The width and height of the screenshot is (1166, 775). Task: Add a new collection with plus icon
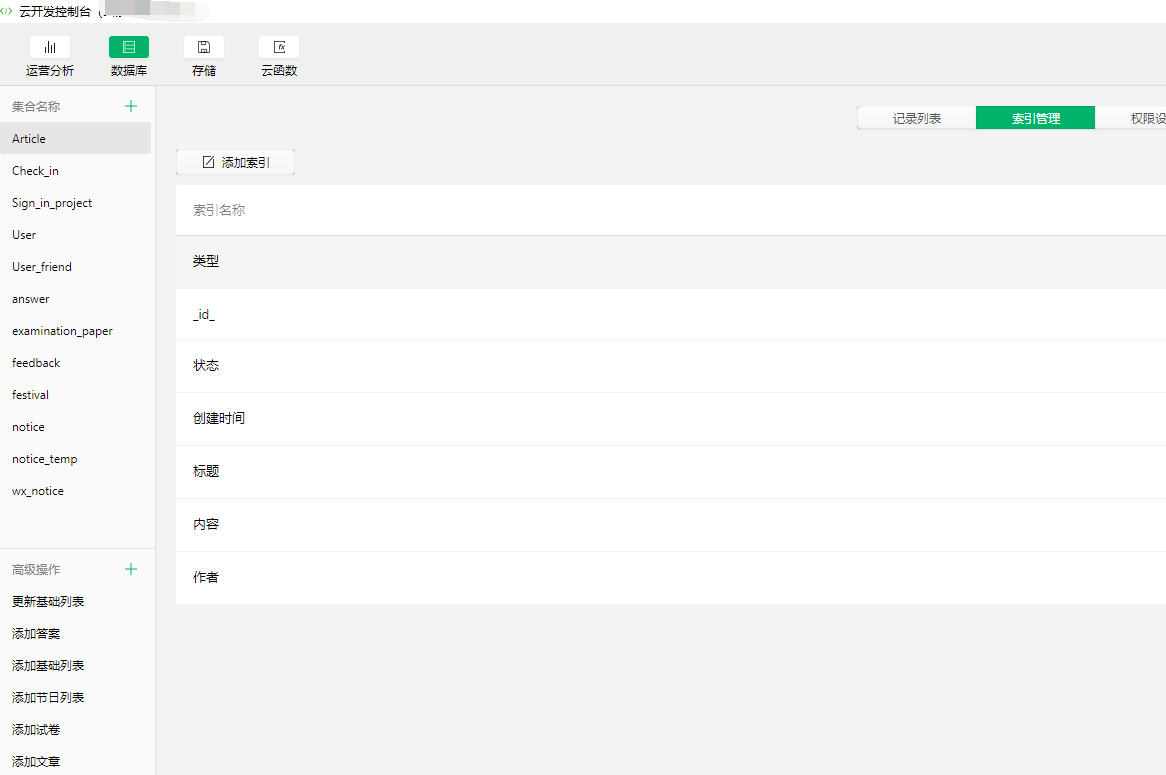(x=131, y=106)
